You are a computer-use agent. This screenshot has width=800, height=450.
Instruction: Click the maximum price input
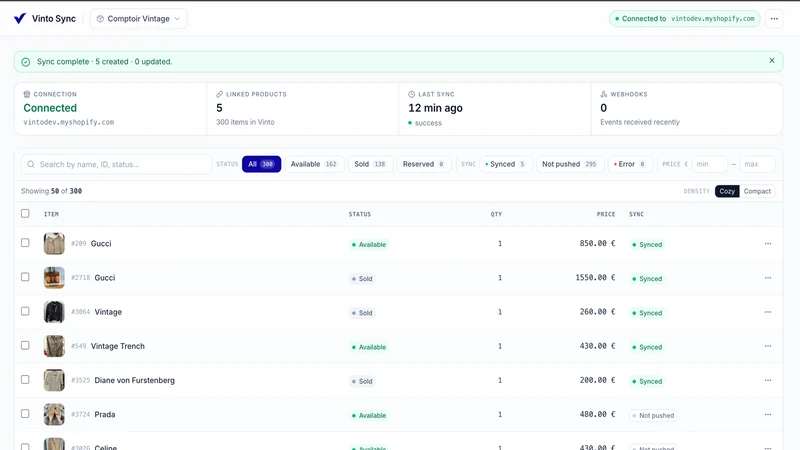pyautogui.click(x=757, y=164)
